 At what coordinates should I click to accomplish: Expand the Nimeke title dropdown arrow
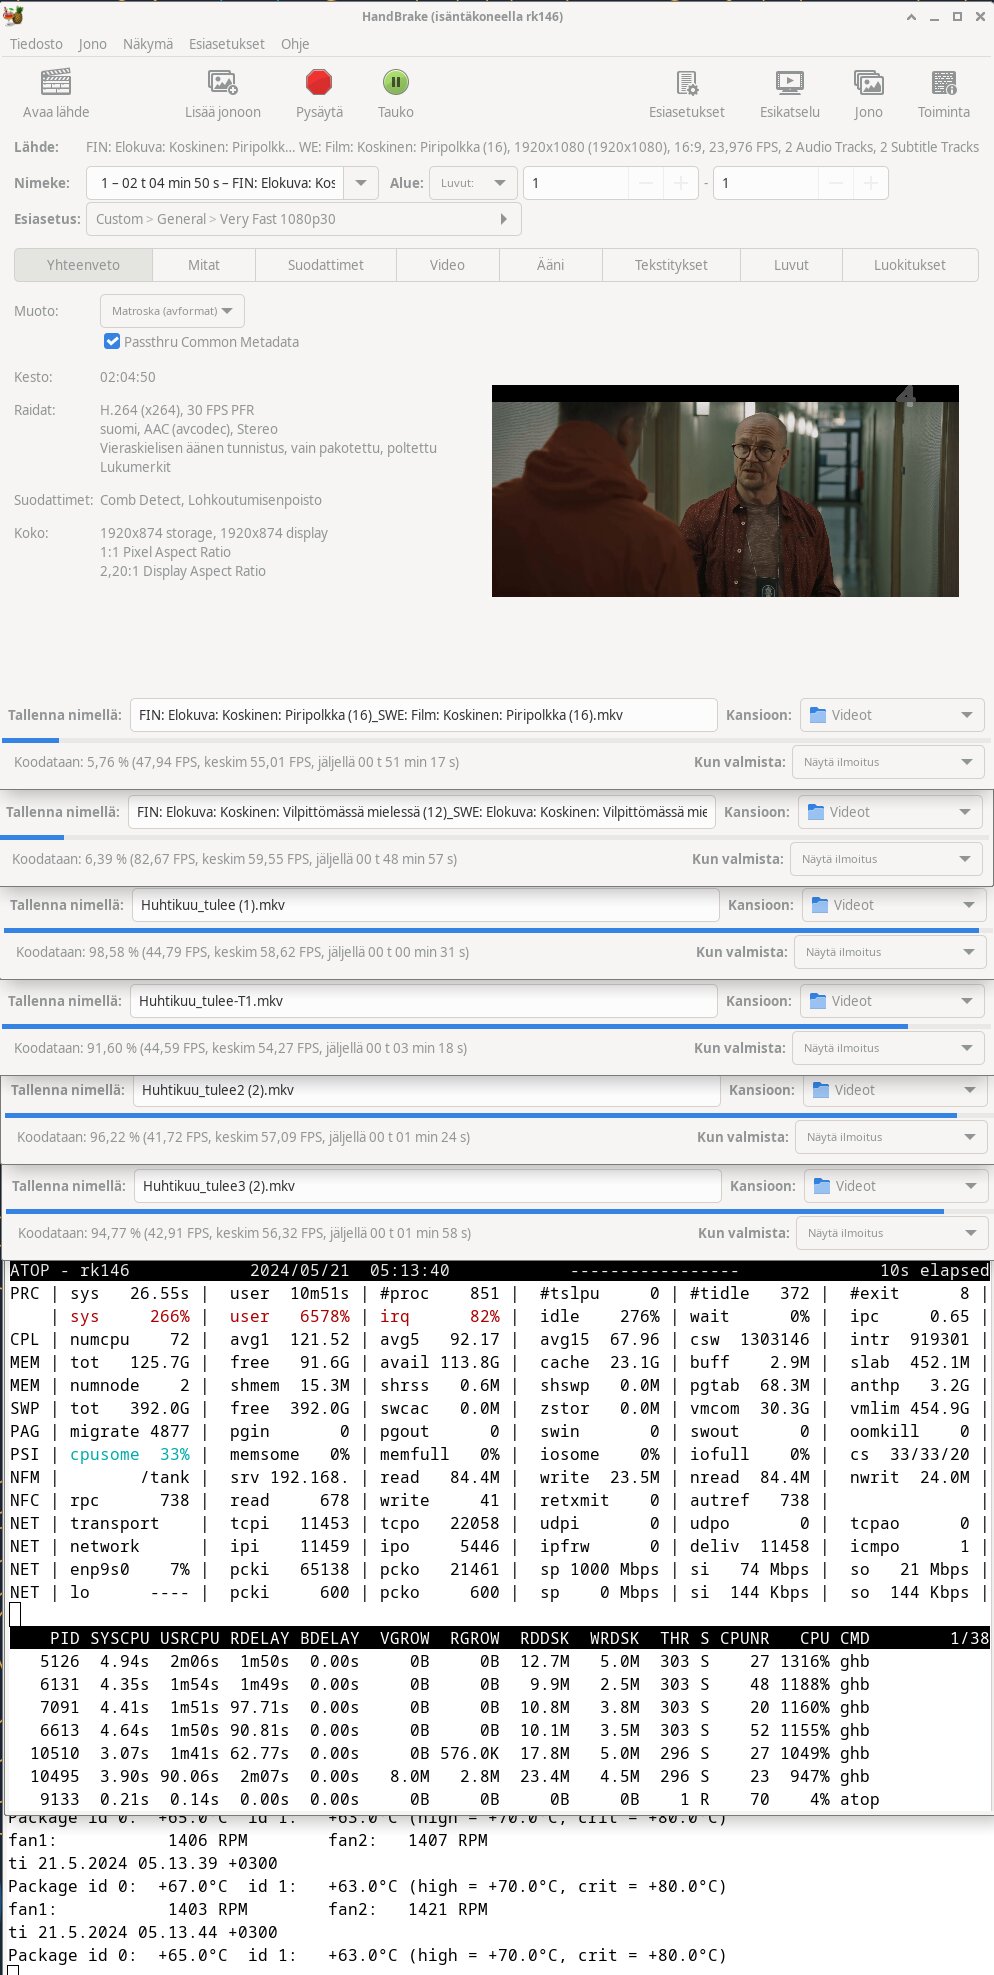361,183
